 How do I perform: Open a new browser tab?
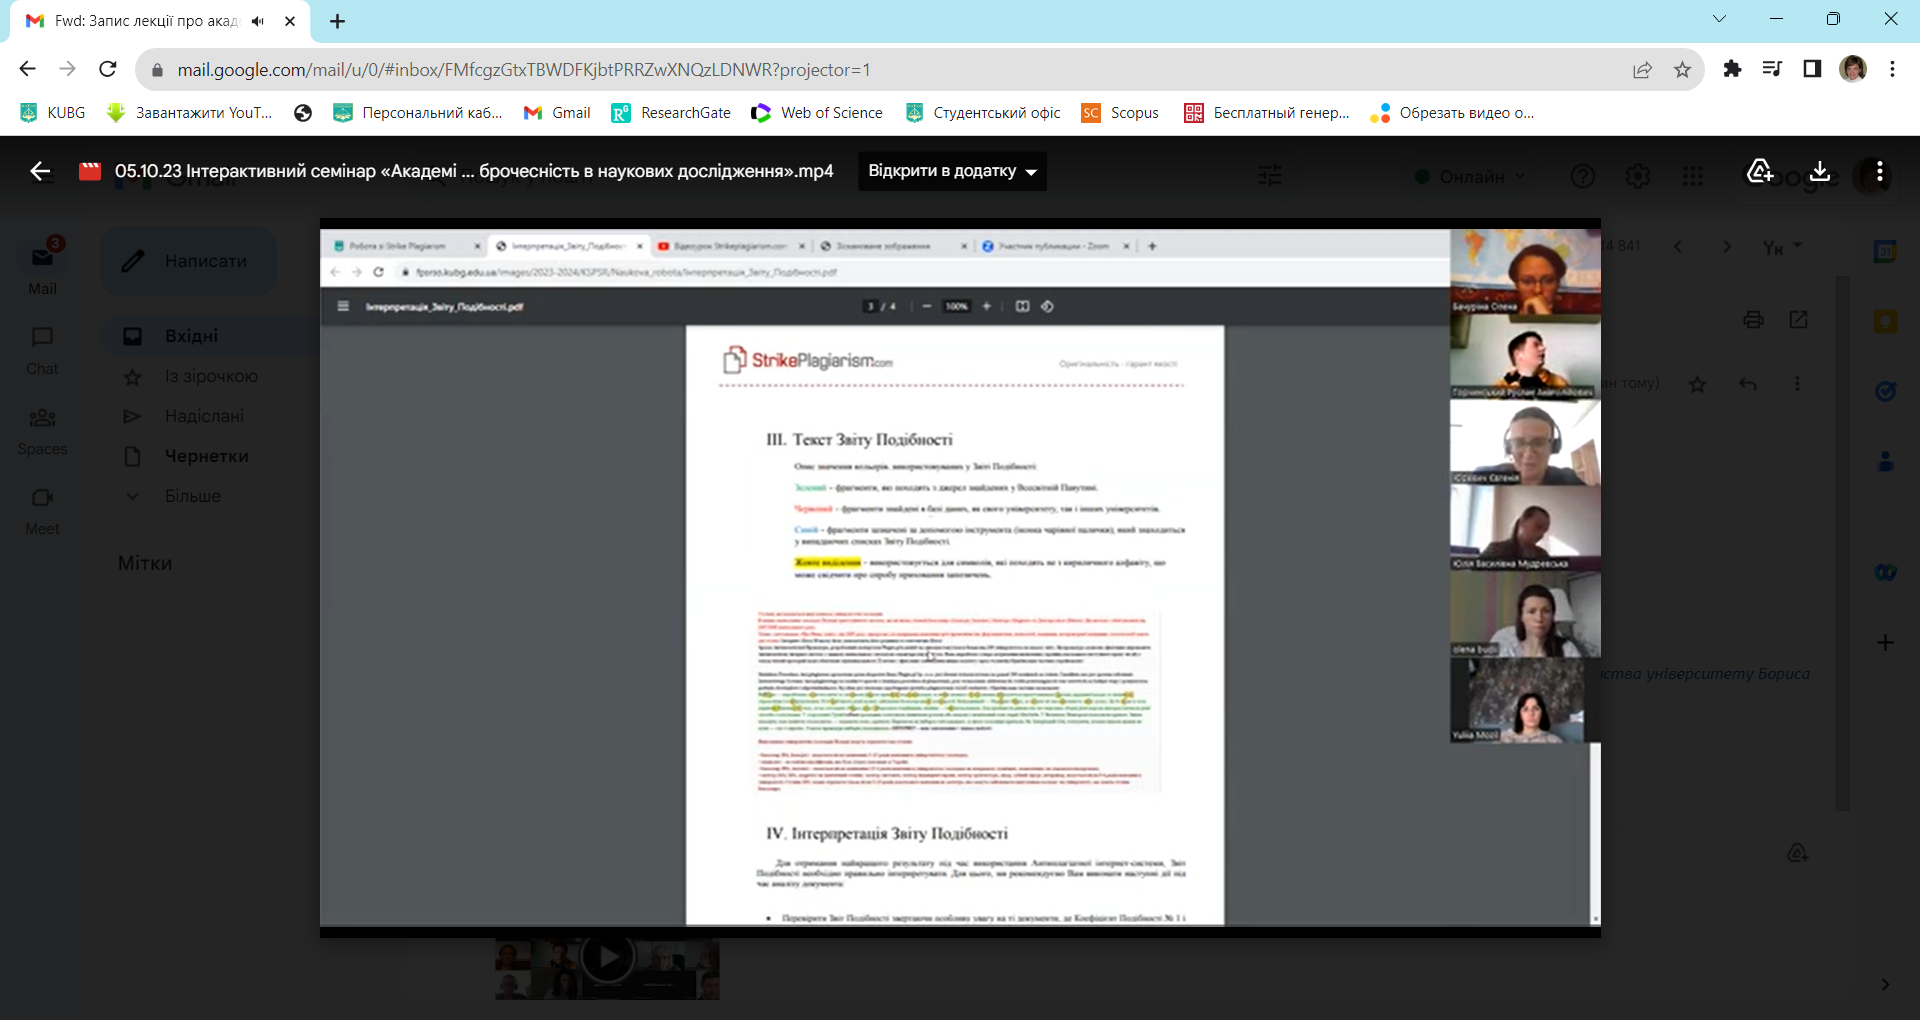pyautogui.click(x=338, y=21)
